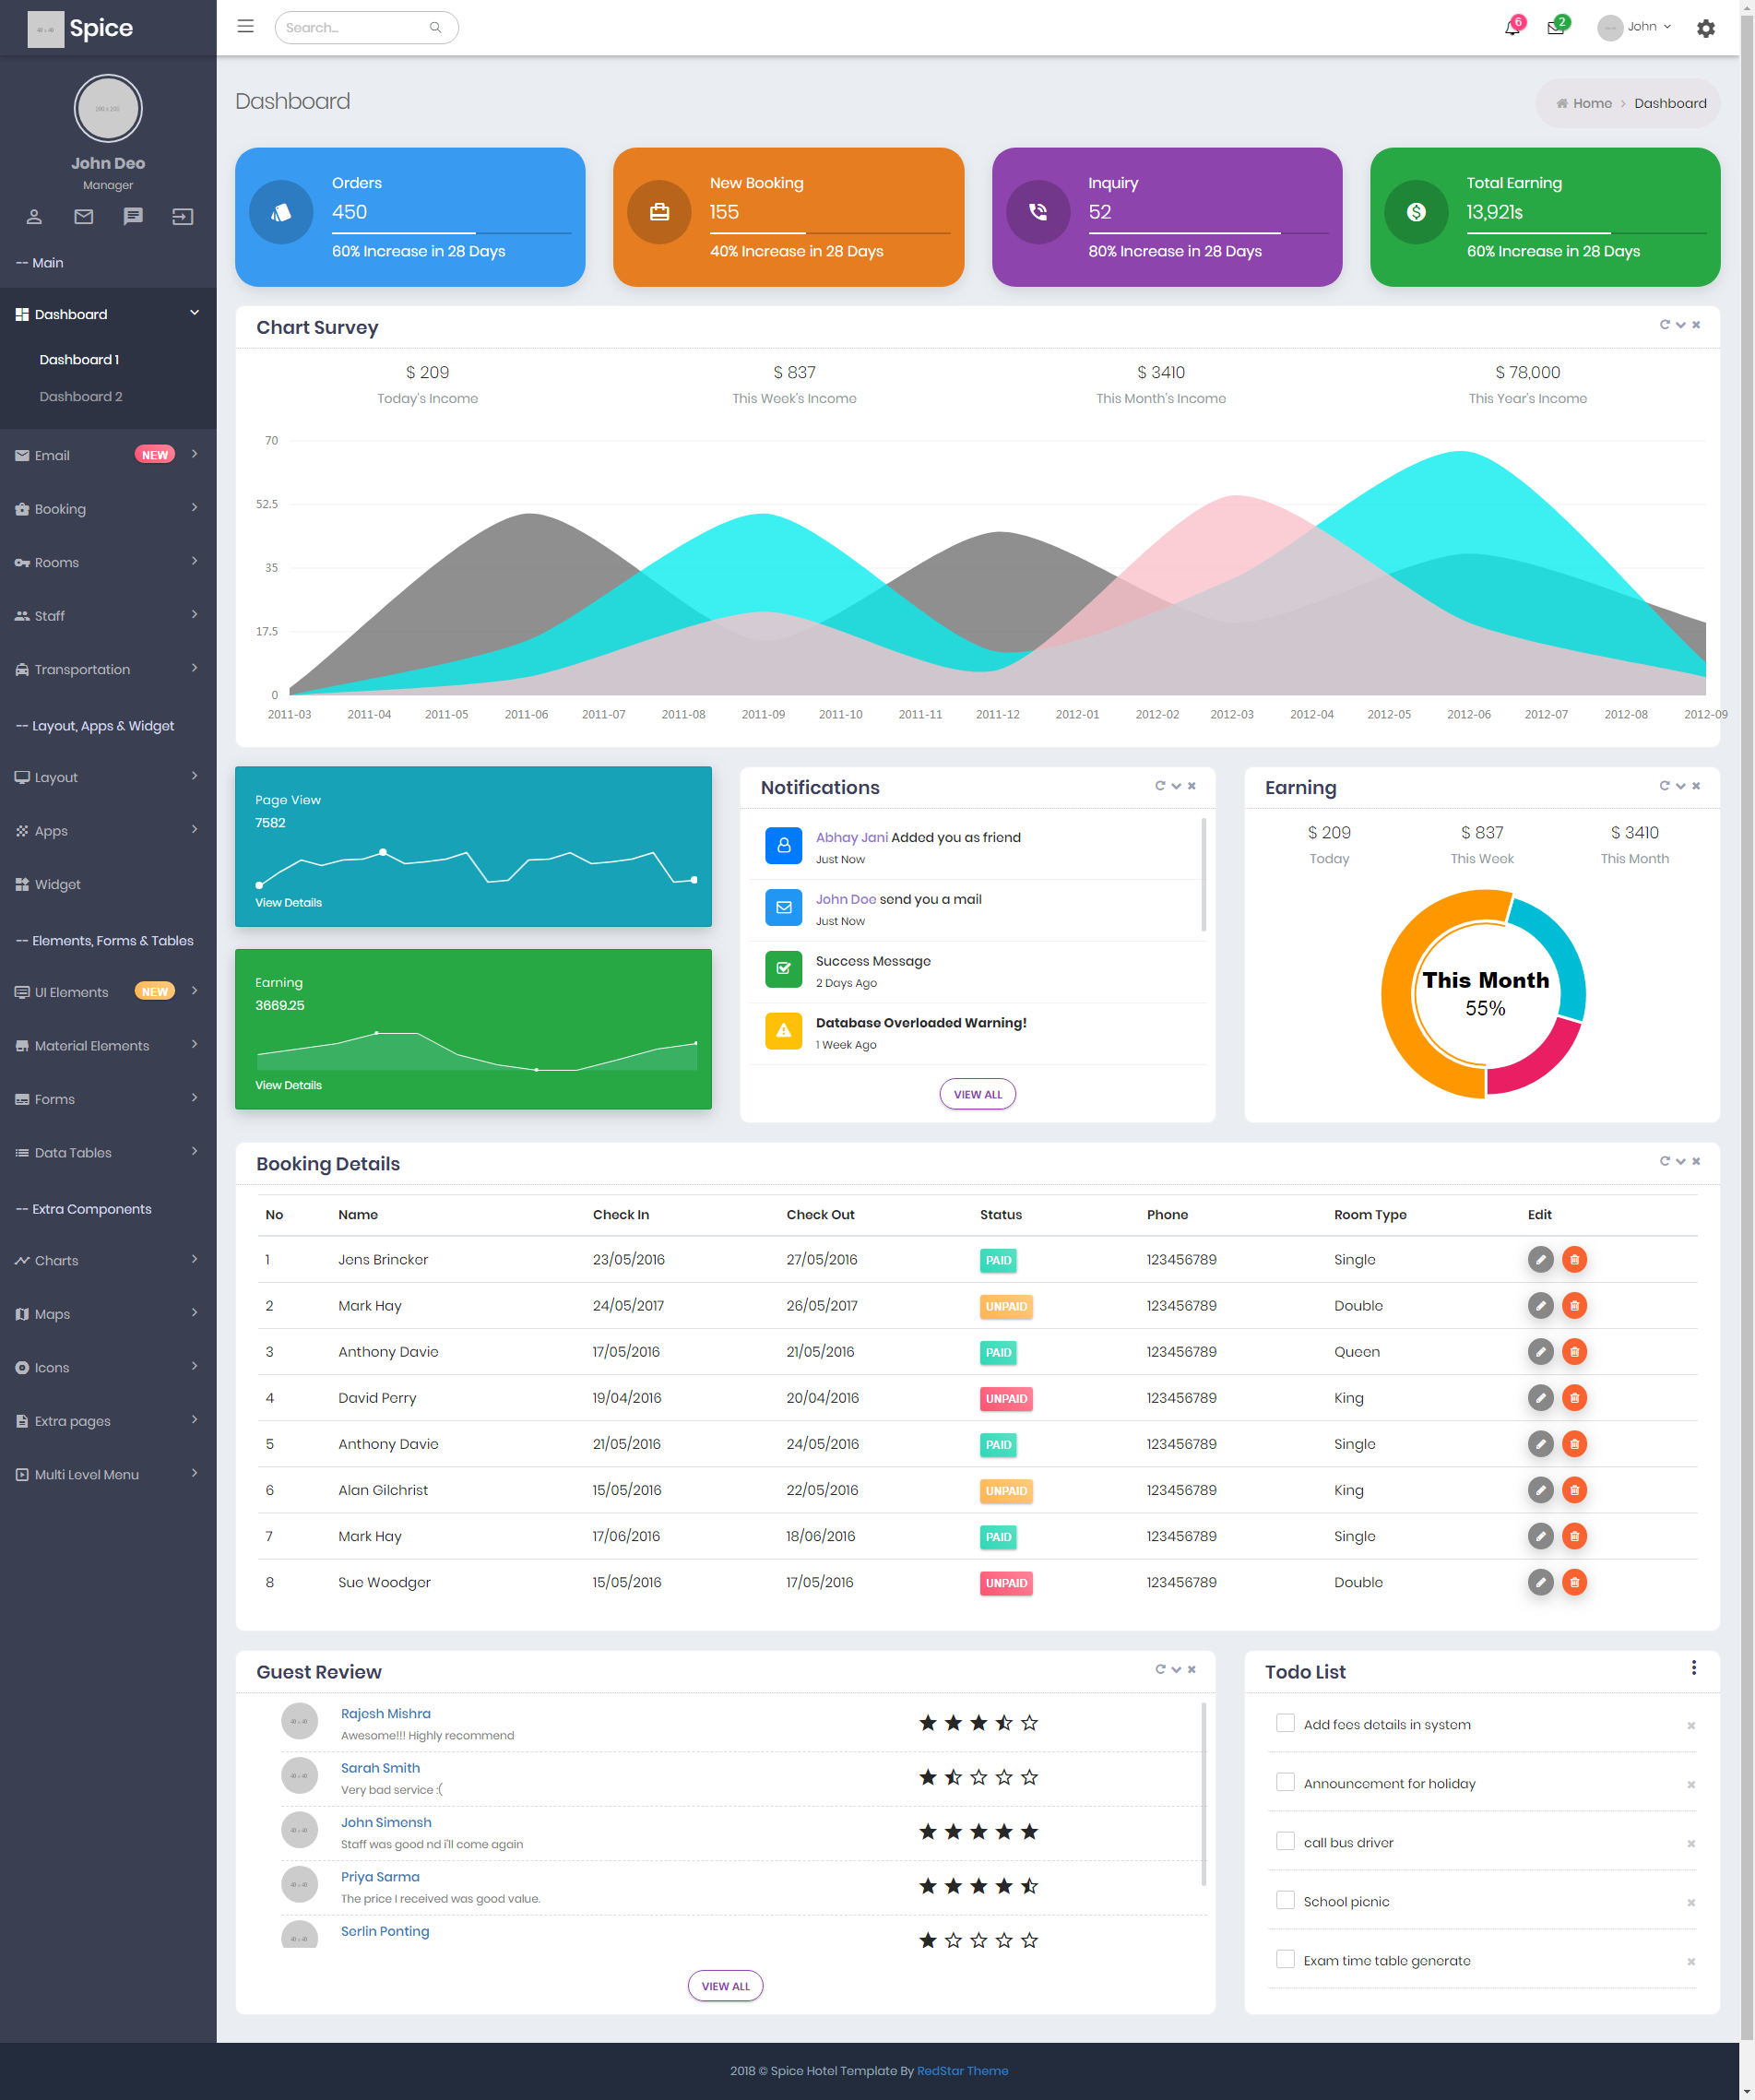This screenshot has width=1755, height=2100.
Task: Edit Jens Brincker's booking with pencil icon
Action: tap(1540, 1259)
